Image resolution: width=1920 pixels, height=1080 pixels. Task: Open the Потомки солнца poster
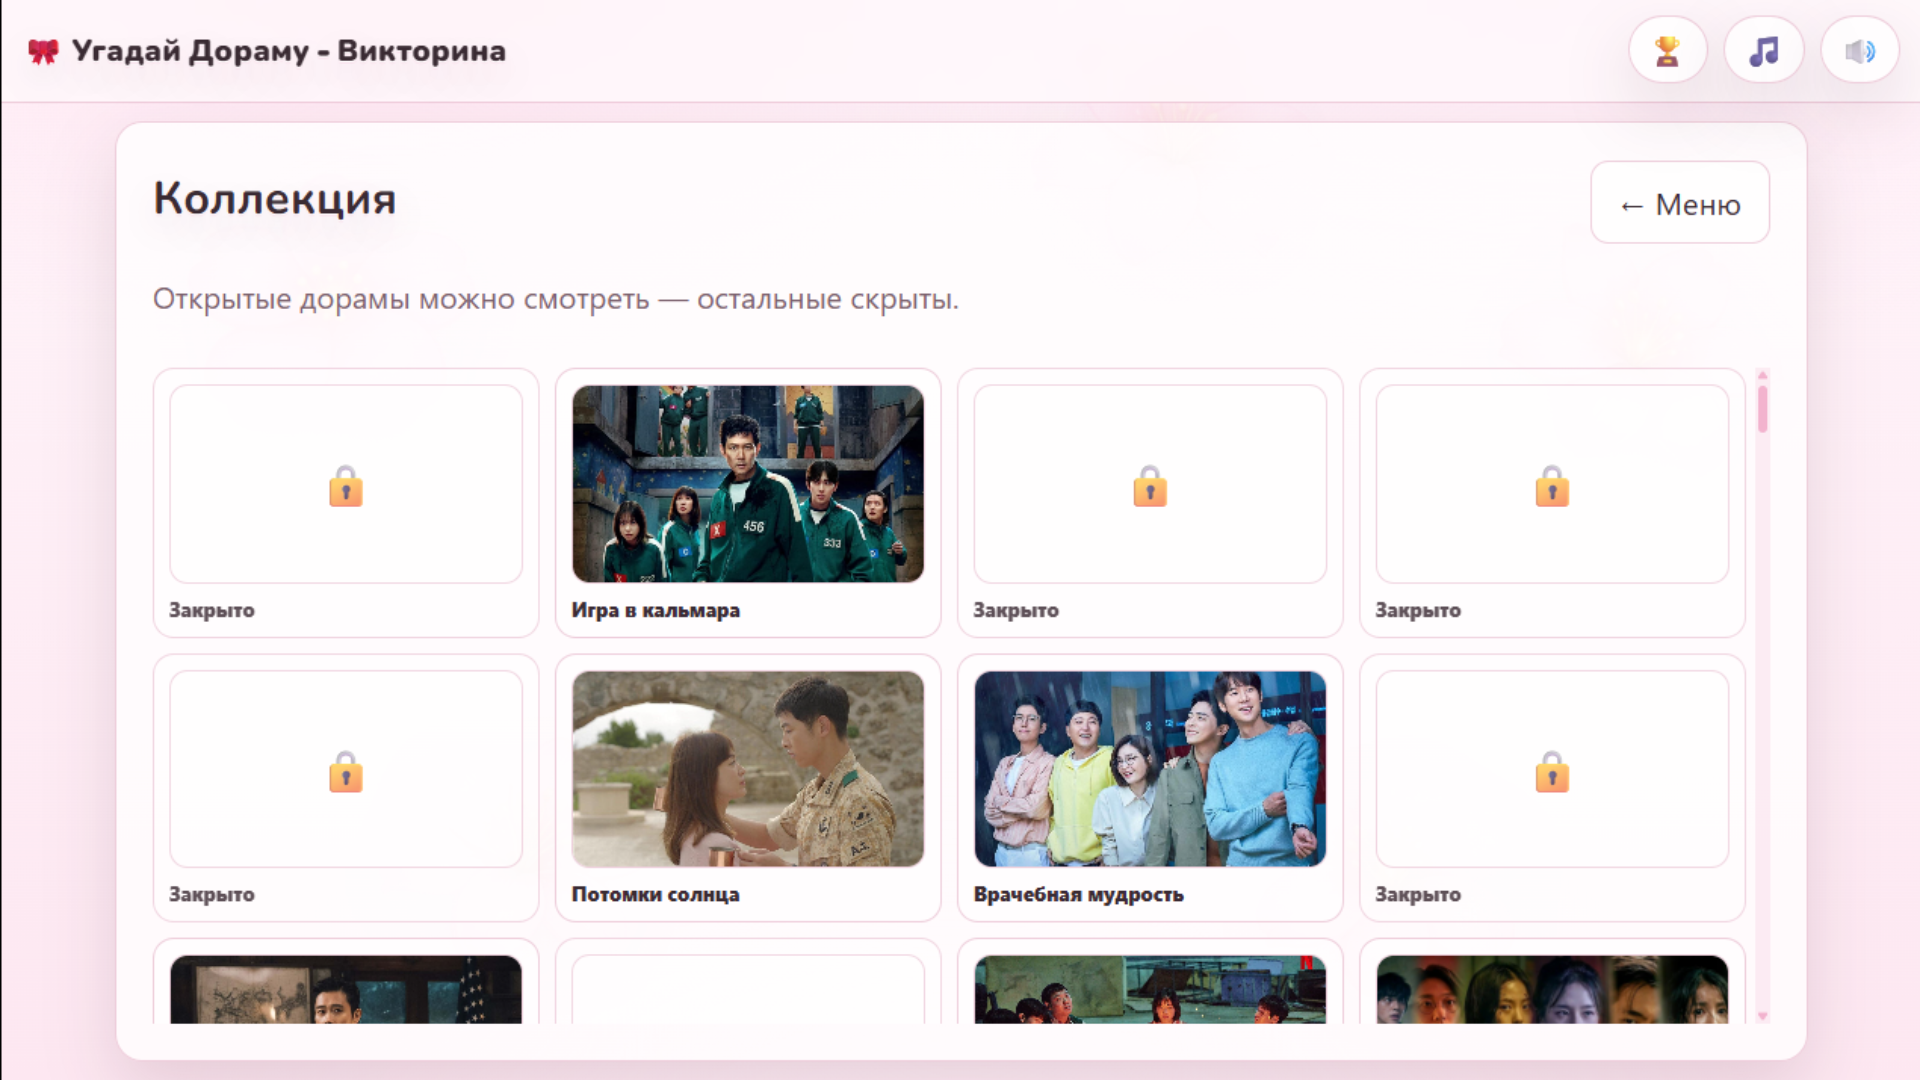click(748, 768)
